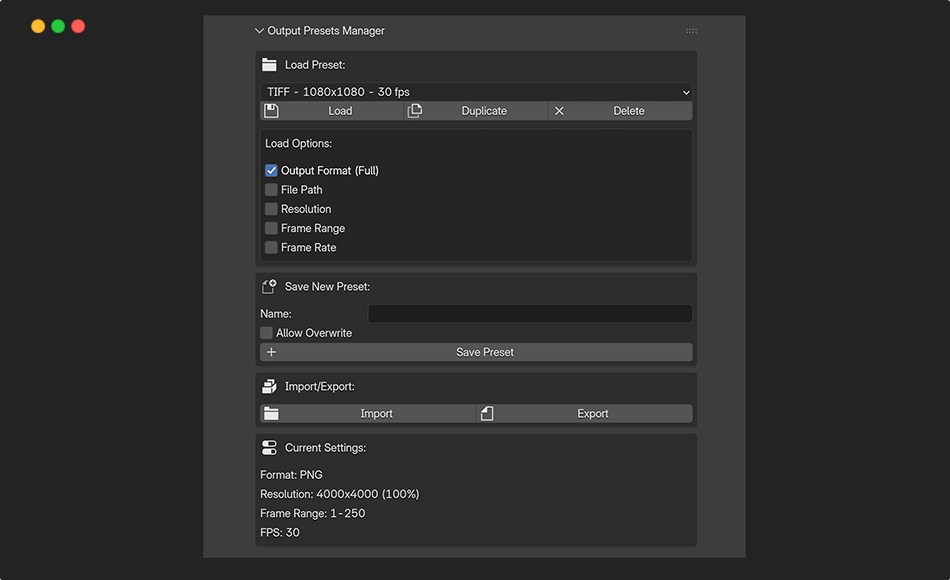Click the folder icon beside Load Preset
The image size is (950, 580).
pos(268,63)
